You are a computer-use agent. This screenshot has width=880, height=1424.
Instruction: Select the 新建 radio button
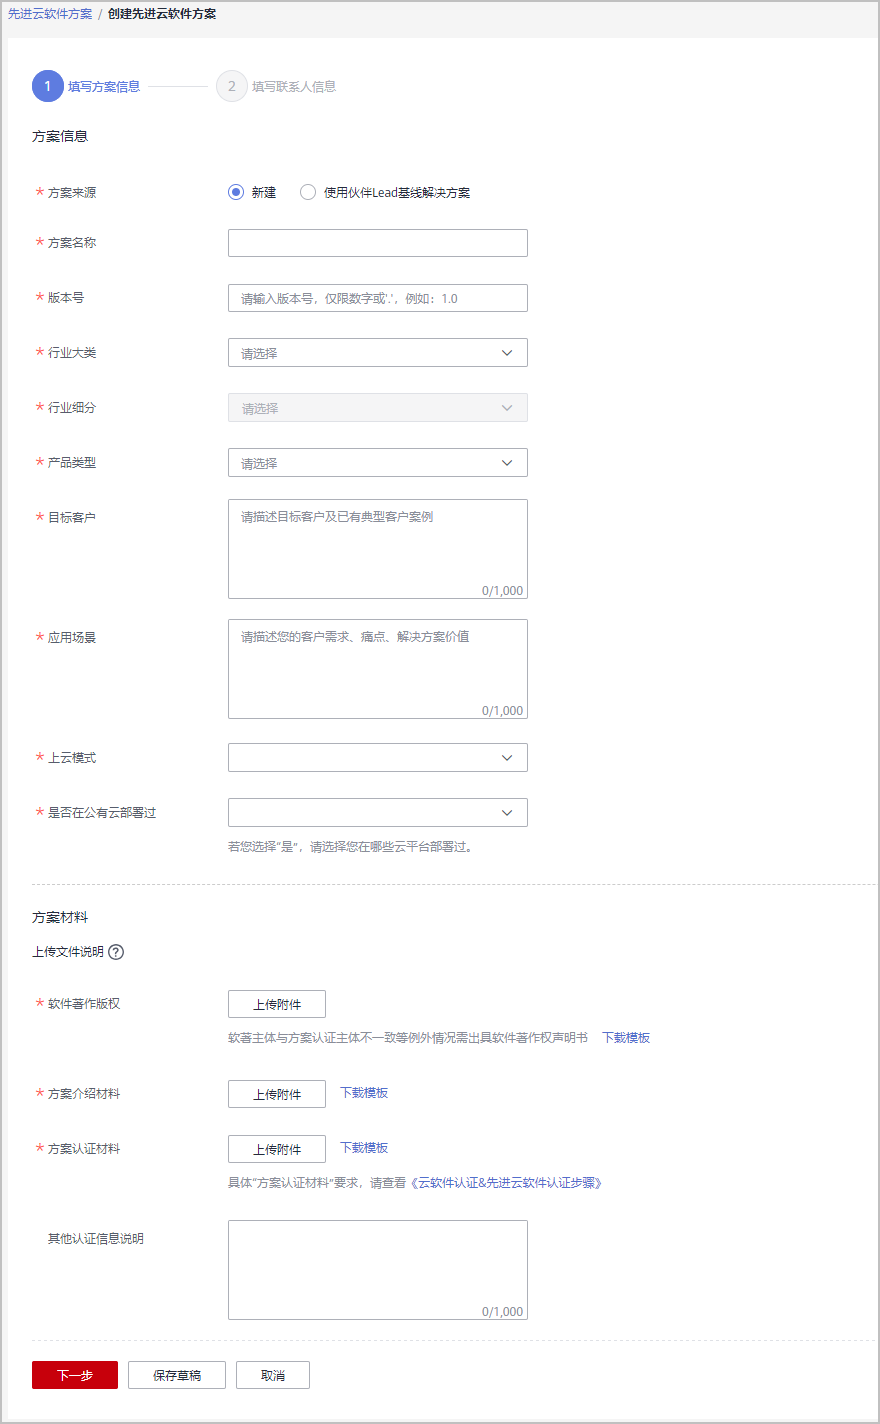[x=236, y=192]
